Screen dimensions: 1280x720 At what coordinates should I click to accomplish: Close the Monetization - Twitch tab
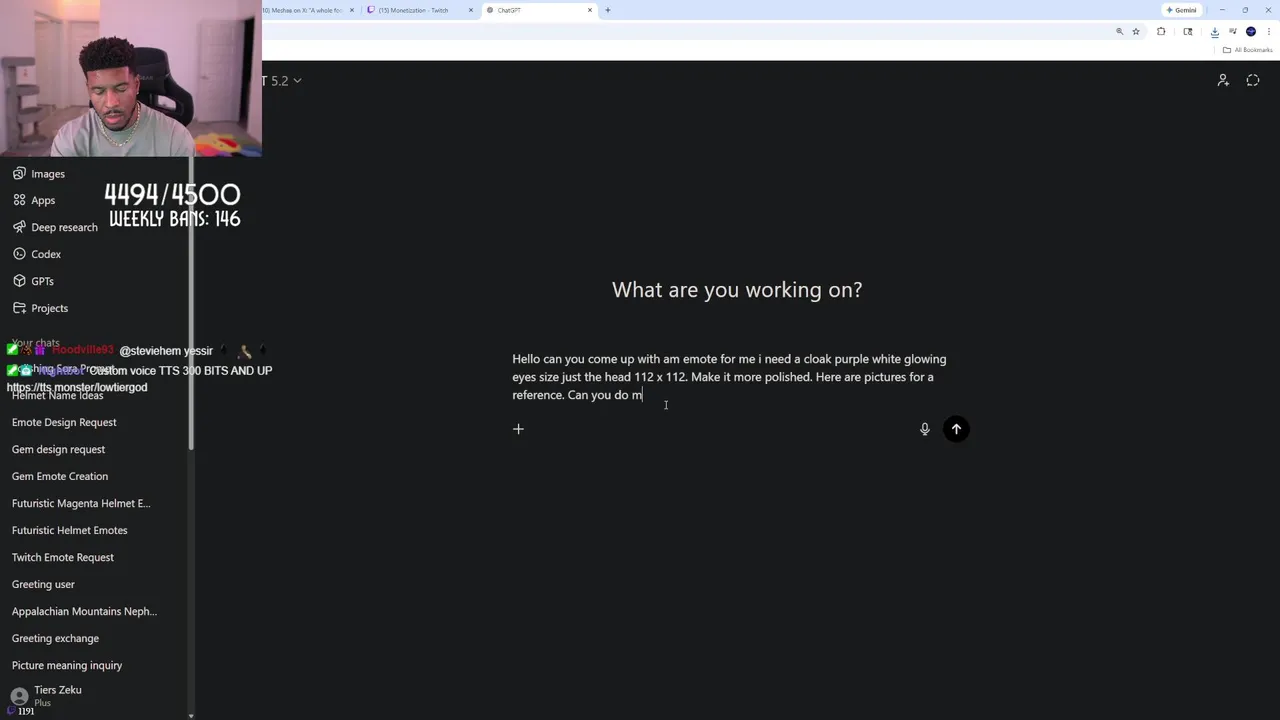471,10
